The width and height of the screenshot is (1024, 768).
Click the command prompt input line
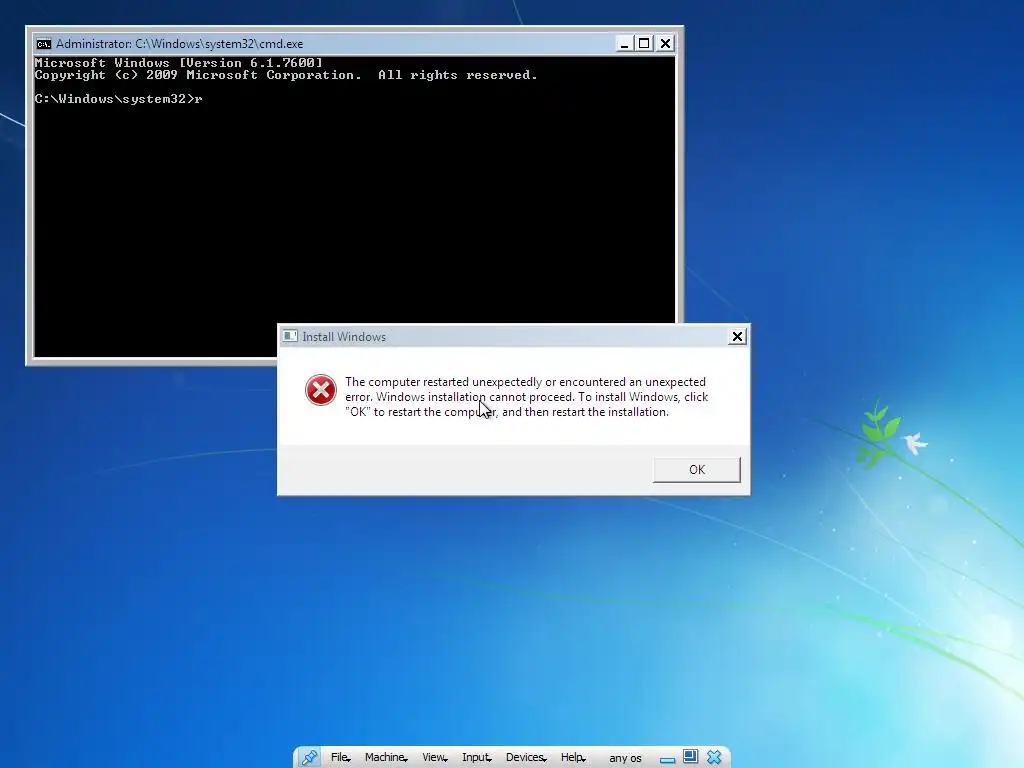tap(118, 99)
